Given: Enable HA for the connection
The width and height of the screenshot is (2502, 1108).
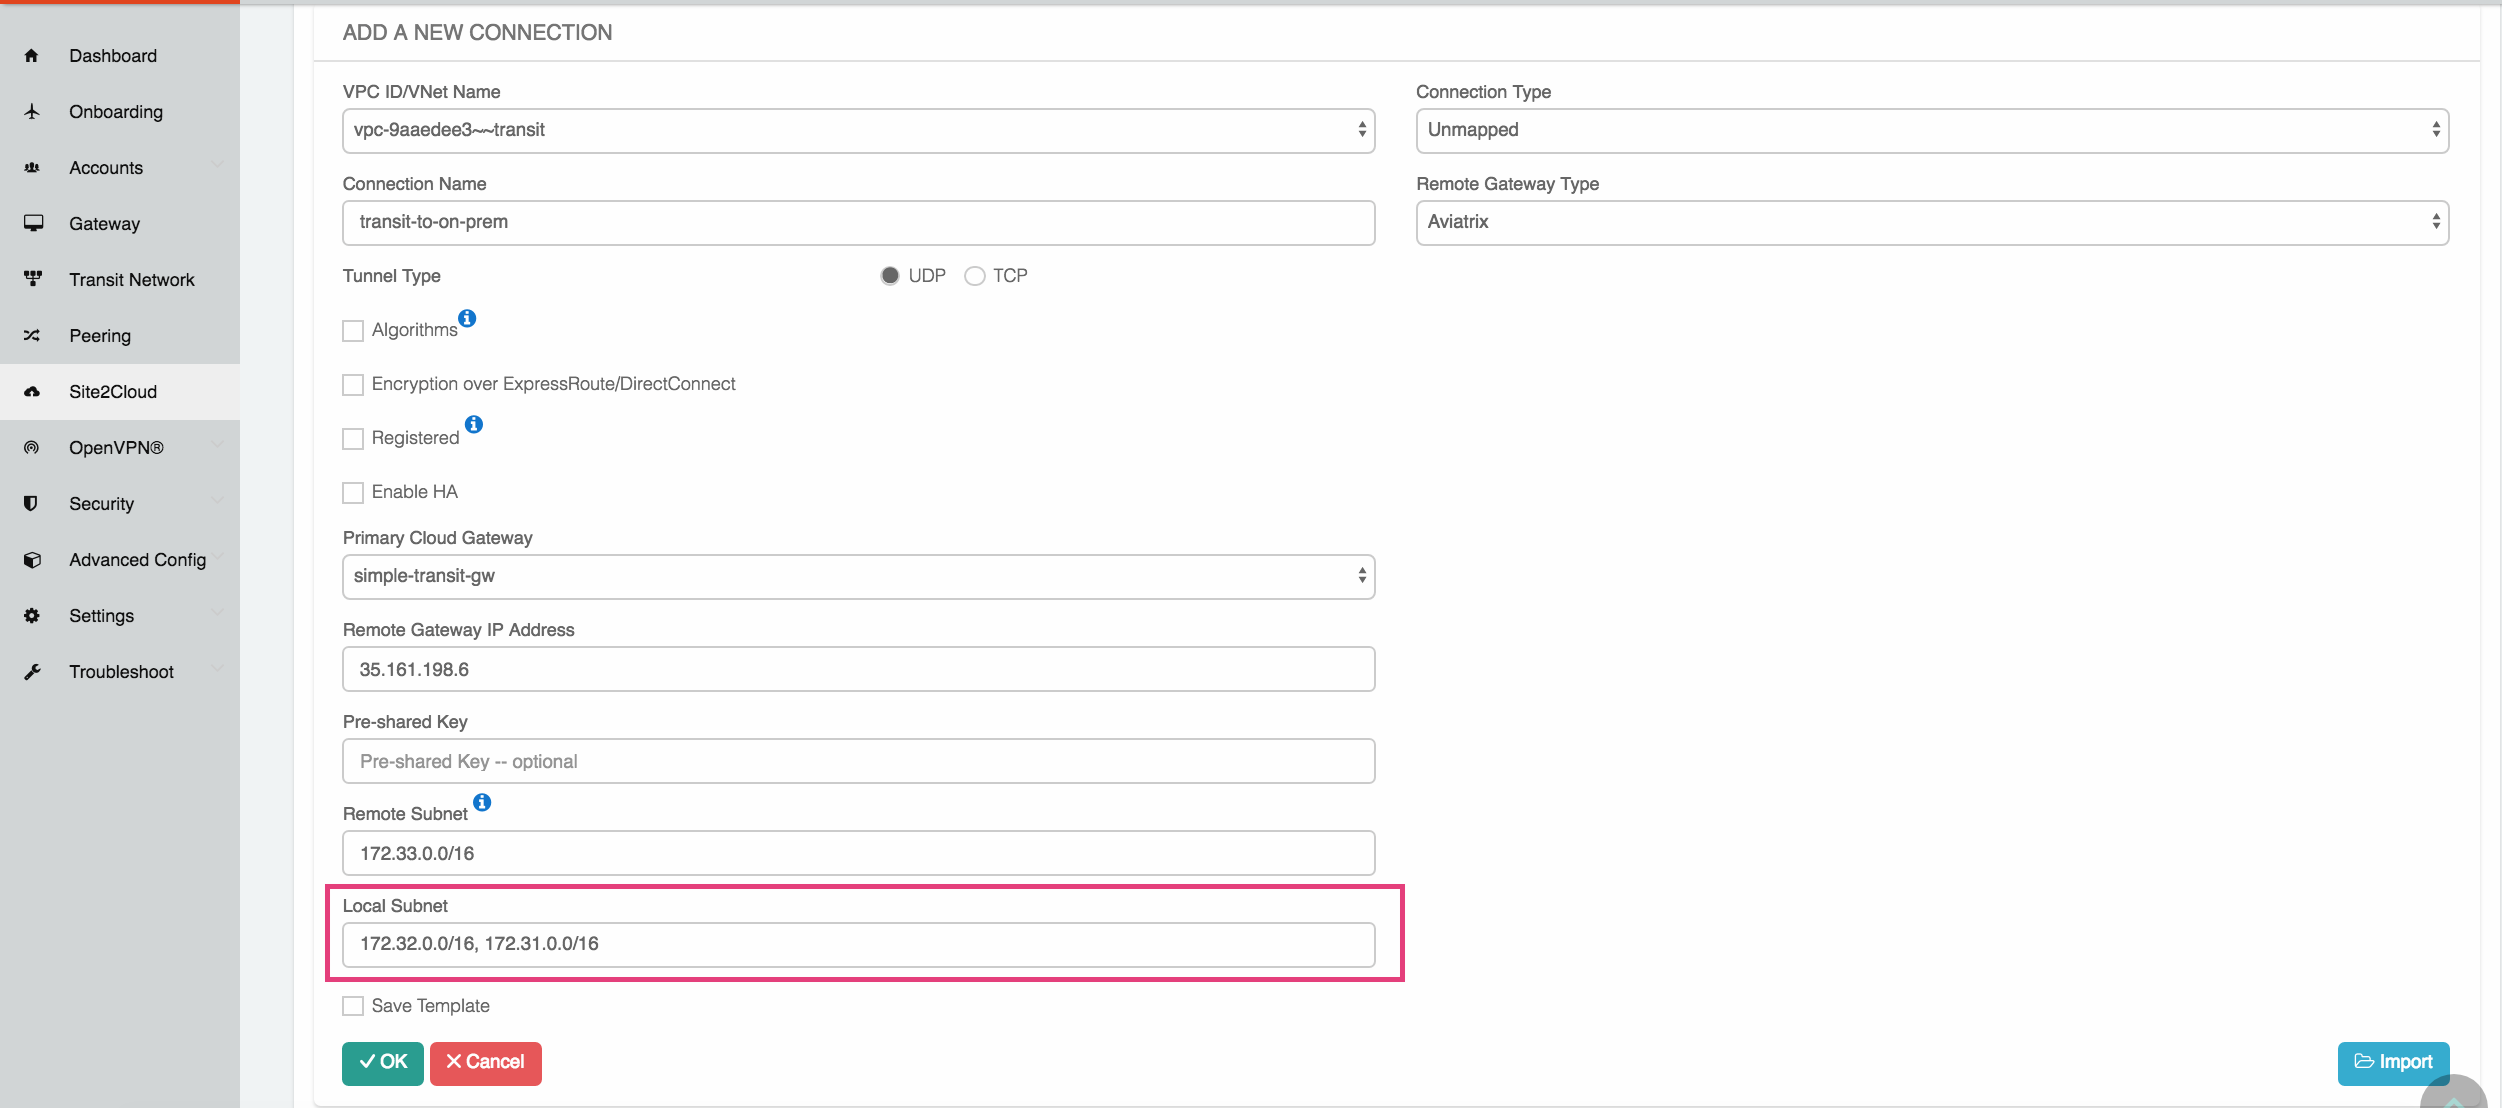Looking at the screenshot, I should 352,492.
